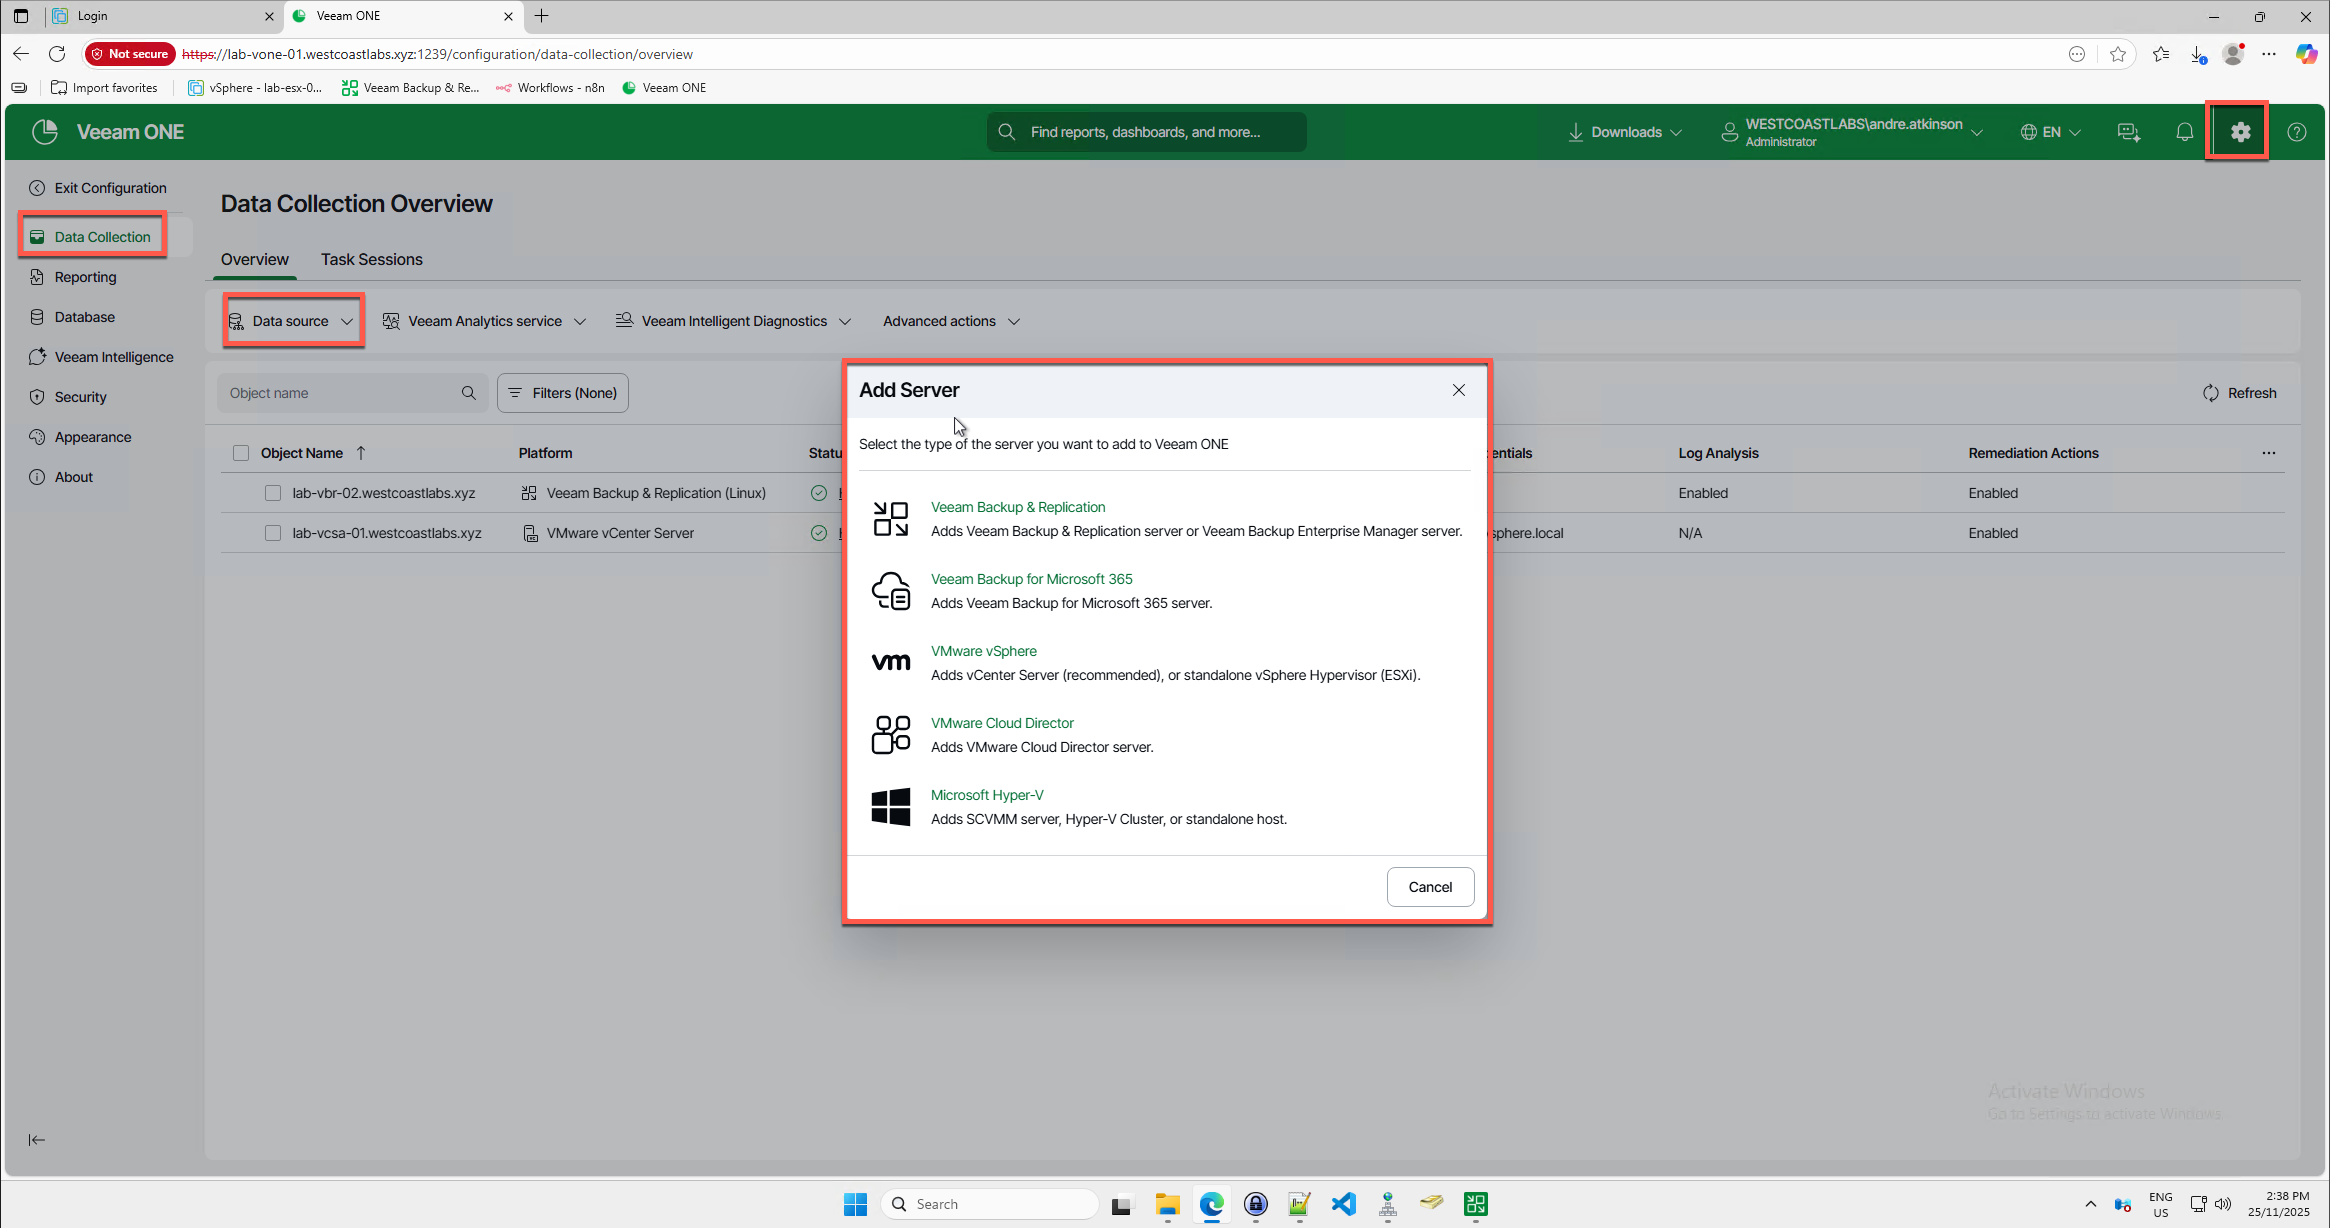Open Veeam Intelligence in the sidebar
Screen dimensions: 2330x1228
coord(114,357)
